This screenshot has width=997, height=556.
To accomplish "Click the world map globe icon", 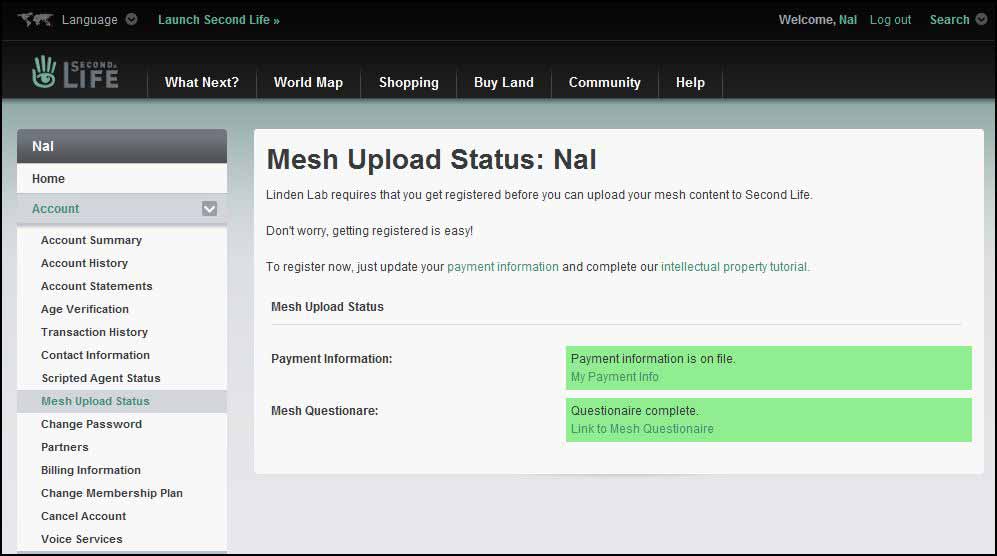I will [35, 20].
